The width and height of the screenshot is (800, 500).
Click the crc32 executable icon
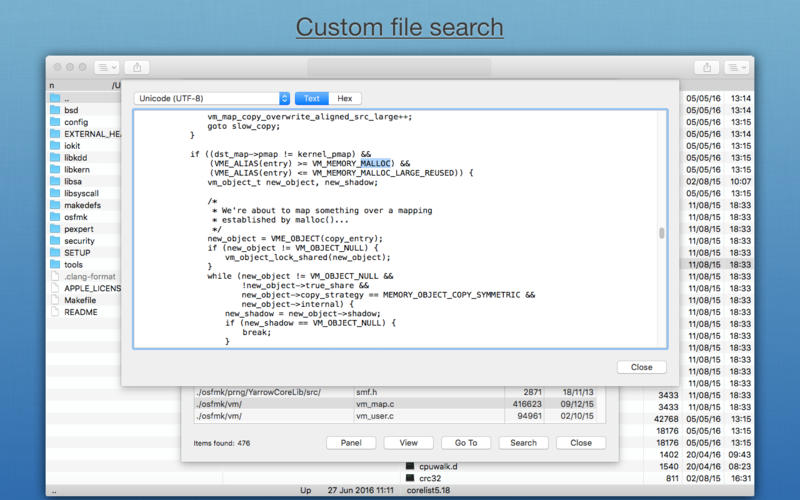click(x=410, y=478)
